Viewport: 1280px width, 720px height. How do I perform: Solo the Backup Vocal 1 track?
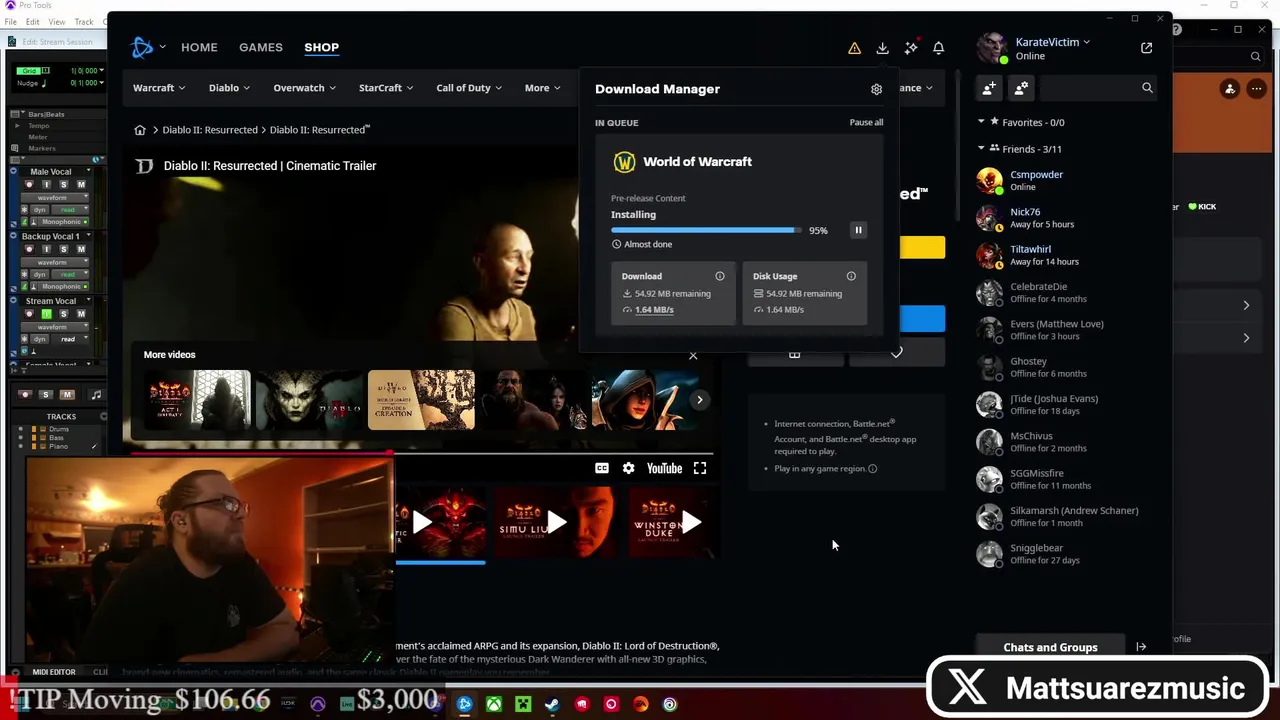[64, 249]
